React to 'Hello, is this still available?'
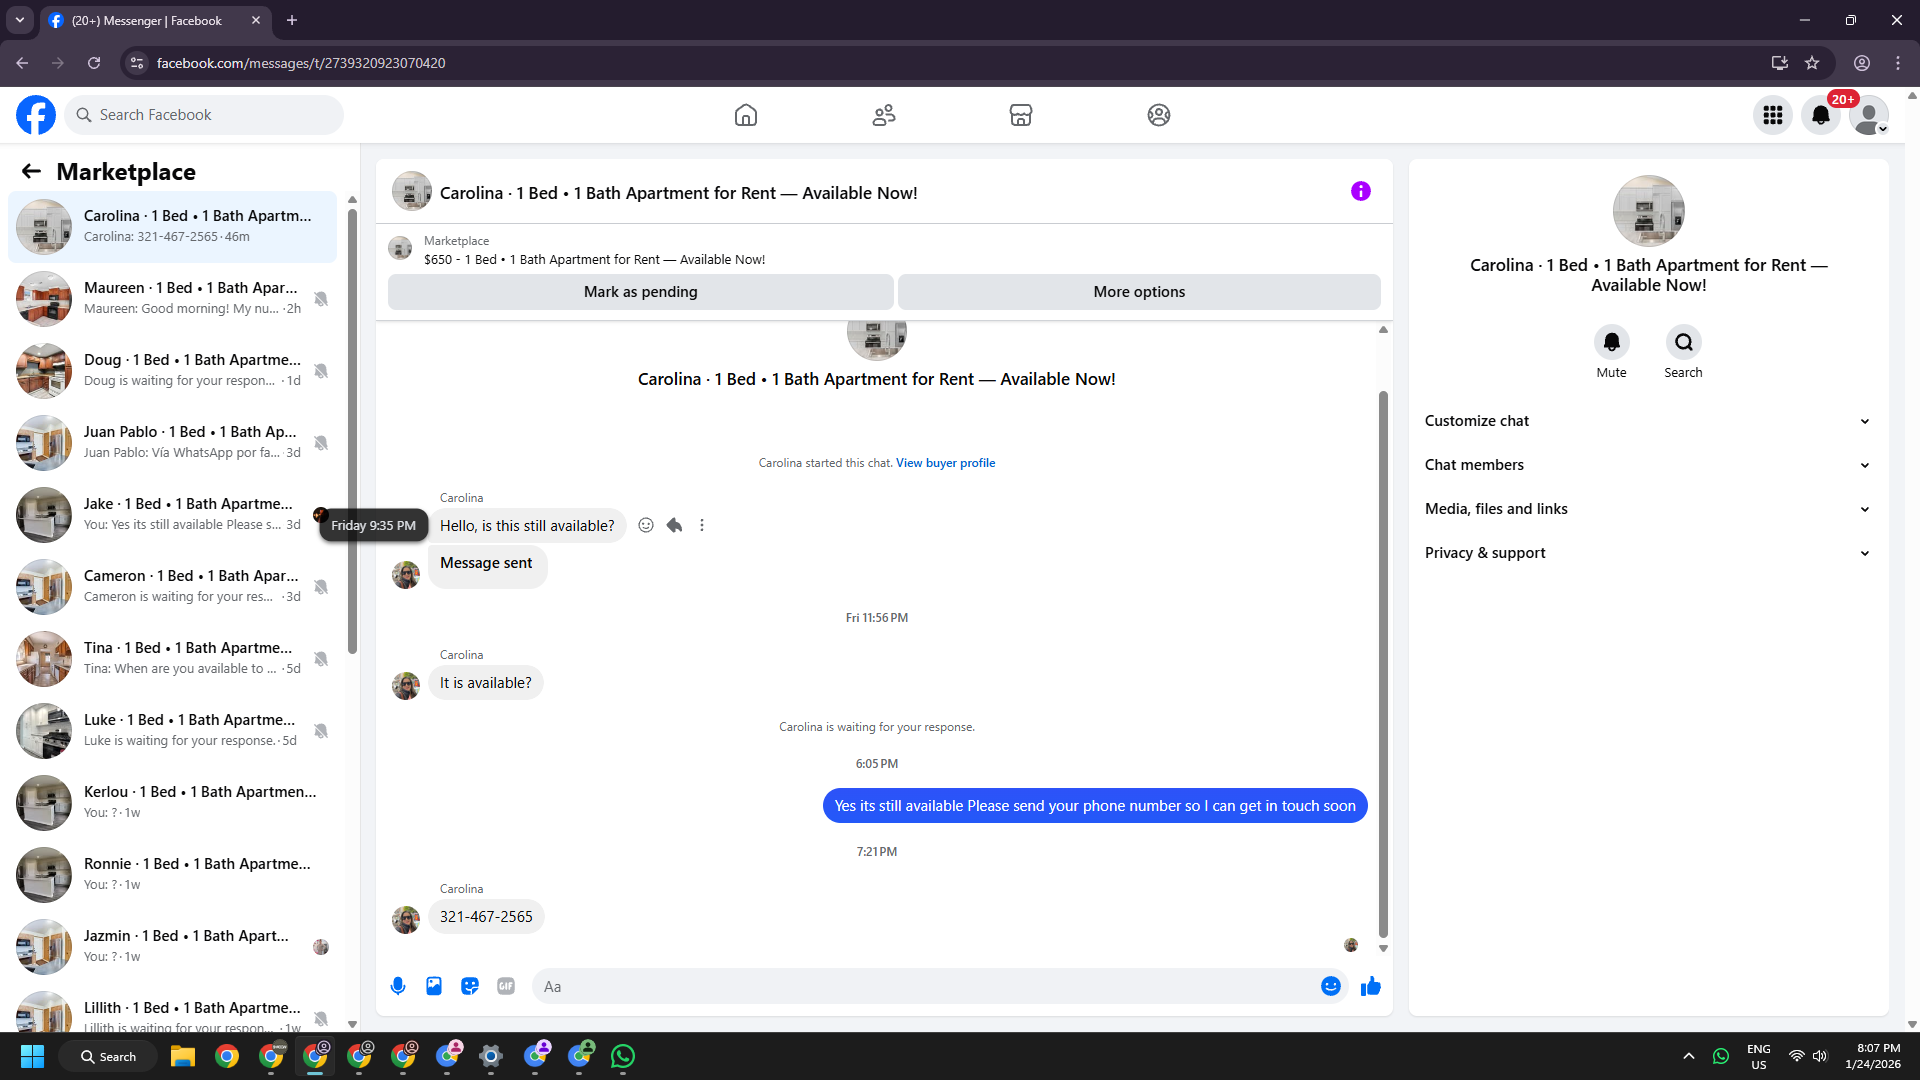The height and width of the screenshot is (1080, 1920). coord(646,525)
